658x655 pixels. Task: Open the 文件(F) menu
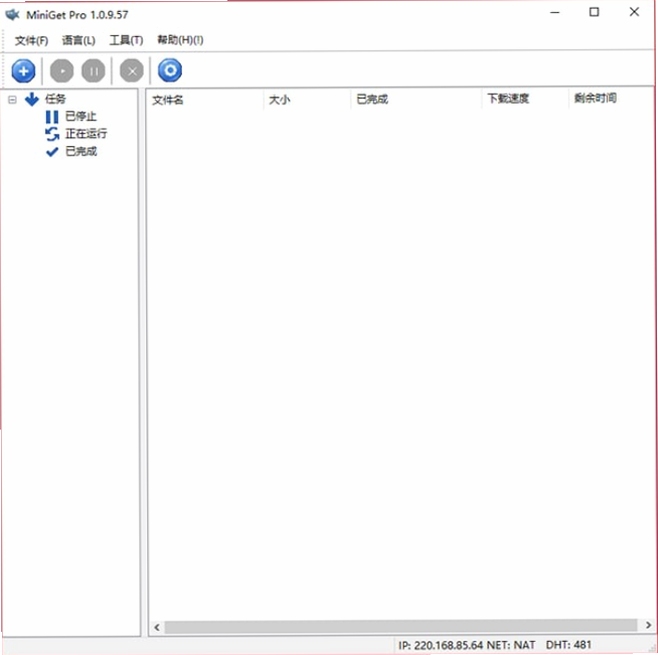point(31,41)
